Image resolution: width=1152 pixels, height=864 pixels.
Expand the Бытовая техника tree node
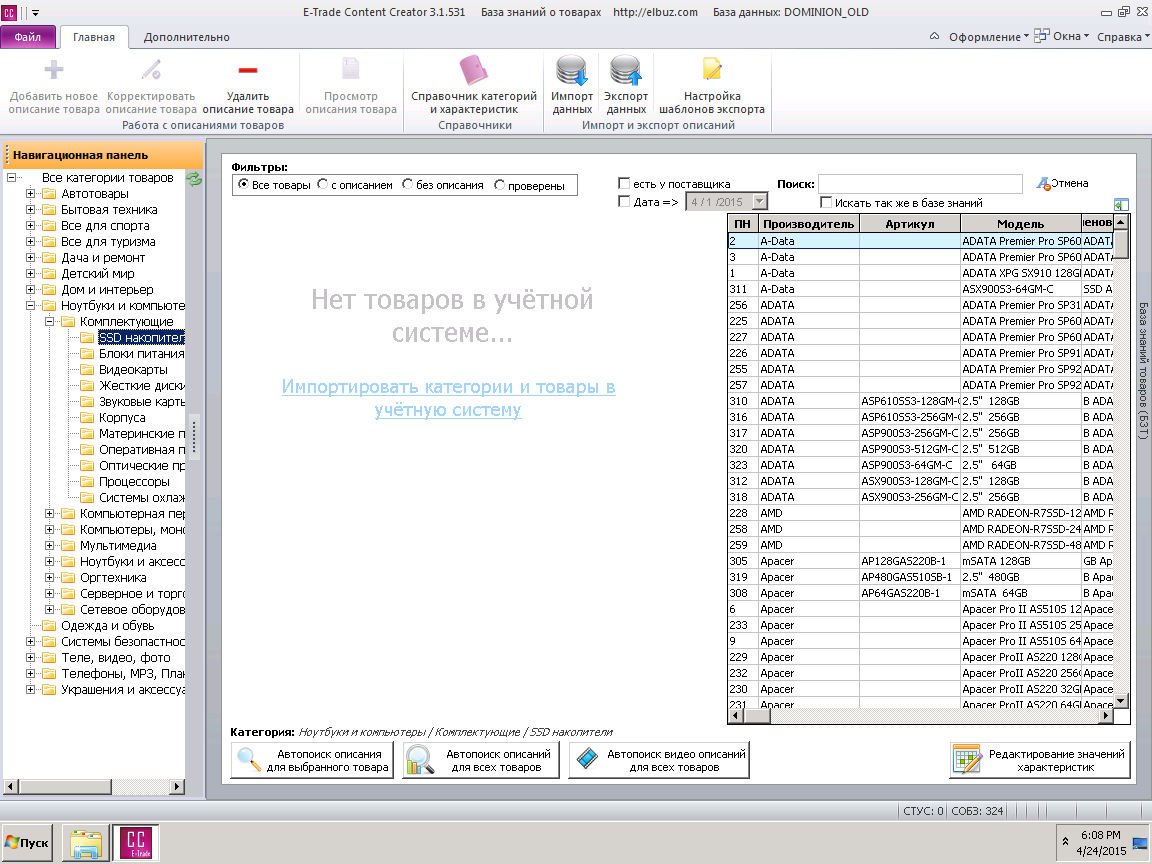[30, 210]
